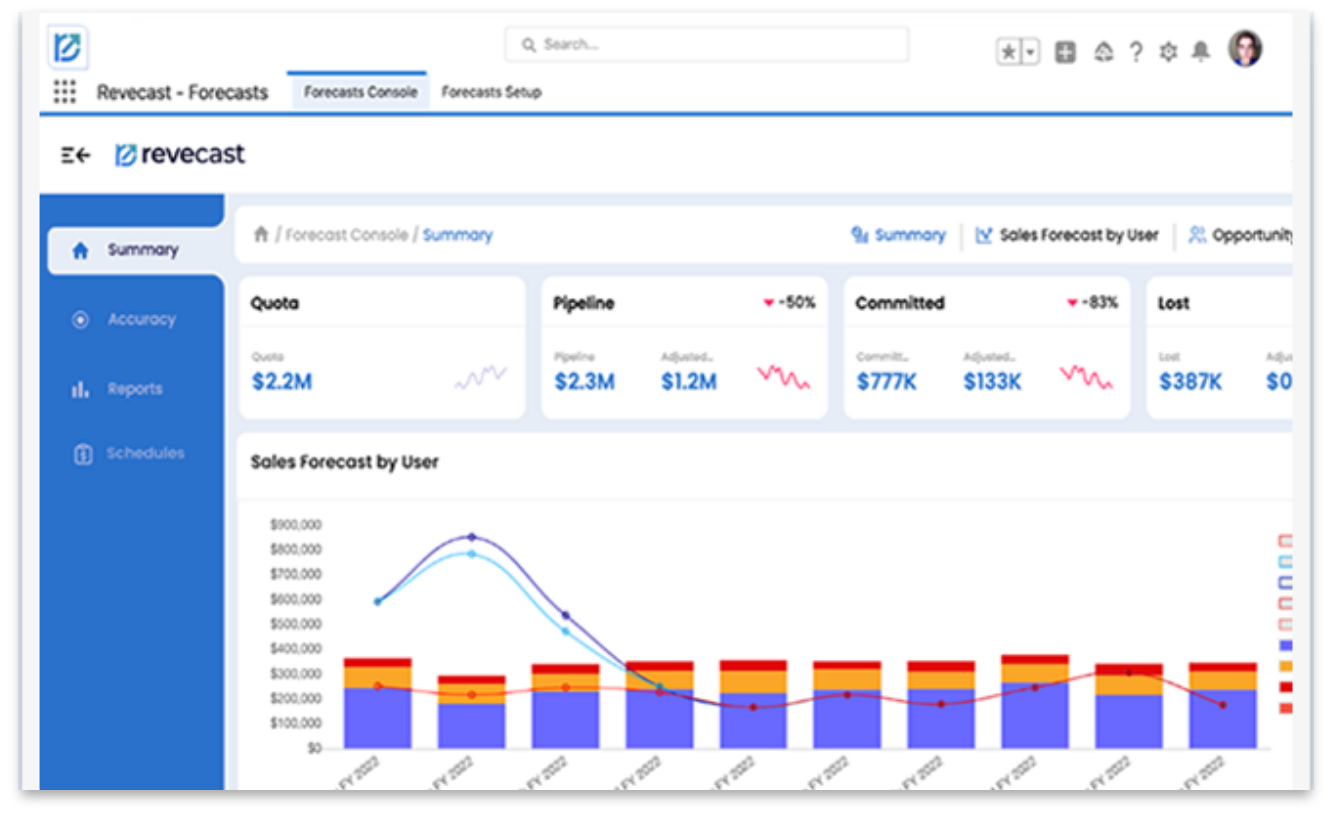The height and width of the screenshot is (814, 1332).
Task: Open the user profile avatar menu
Action: 1244,48
